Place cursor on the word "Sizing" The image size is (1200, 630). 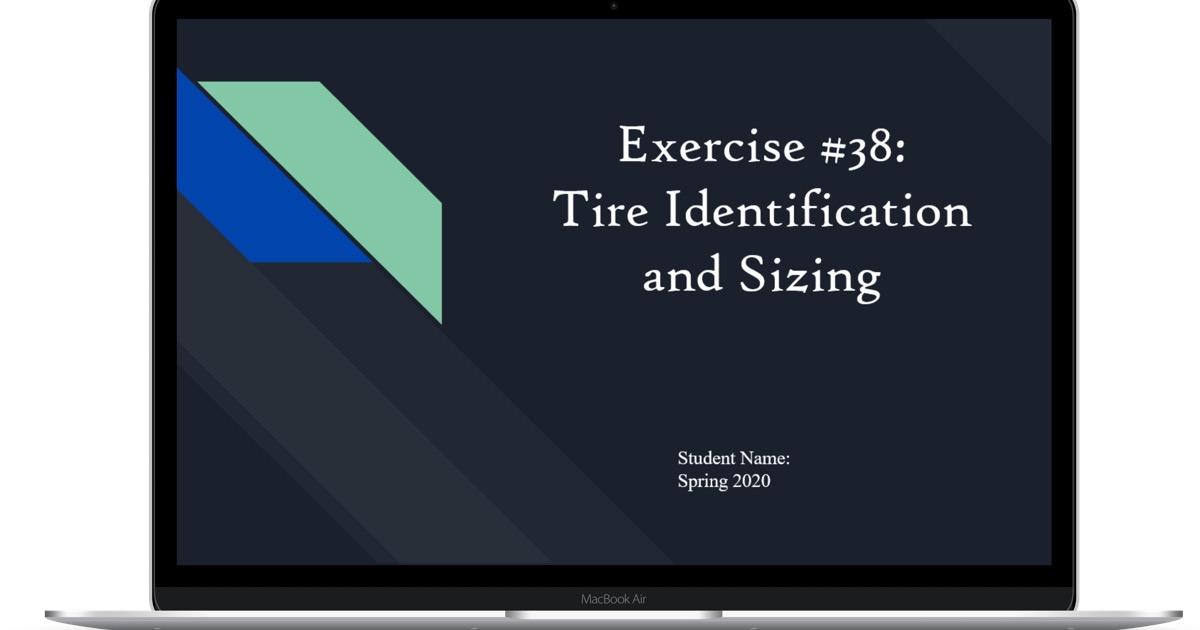810,277
